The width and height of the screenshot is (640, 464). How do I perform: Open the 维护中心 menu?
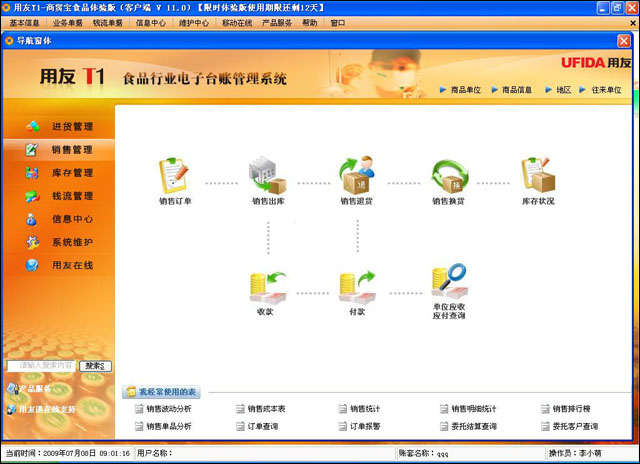click(194, 23)
